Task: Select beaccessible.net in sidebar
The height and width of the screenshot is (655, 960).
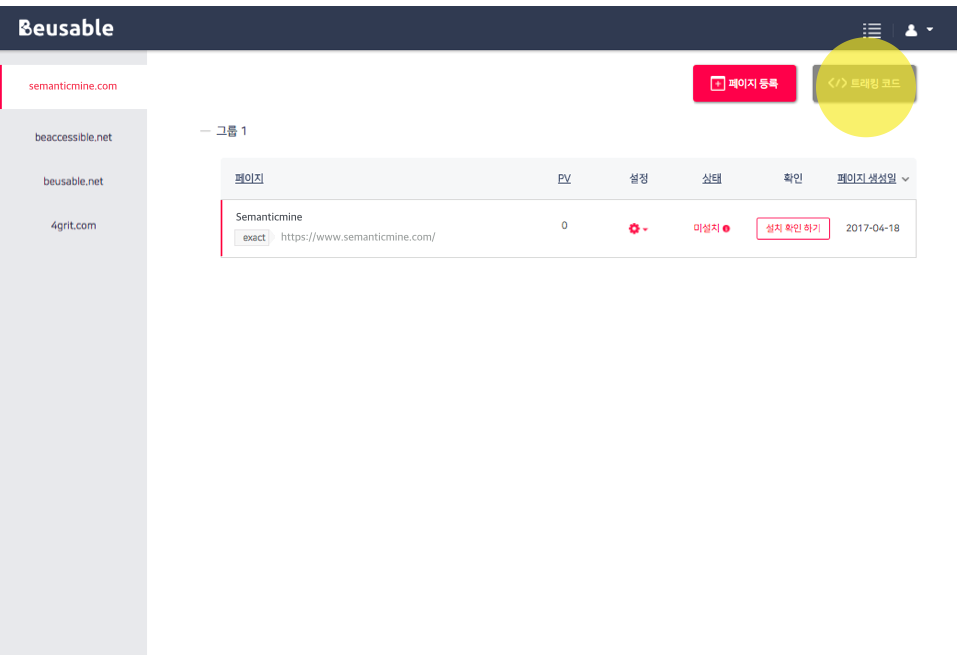Action: 73,137
